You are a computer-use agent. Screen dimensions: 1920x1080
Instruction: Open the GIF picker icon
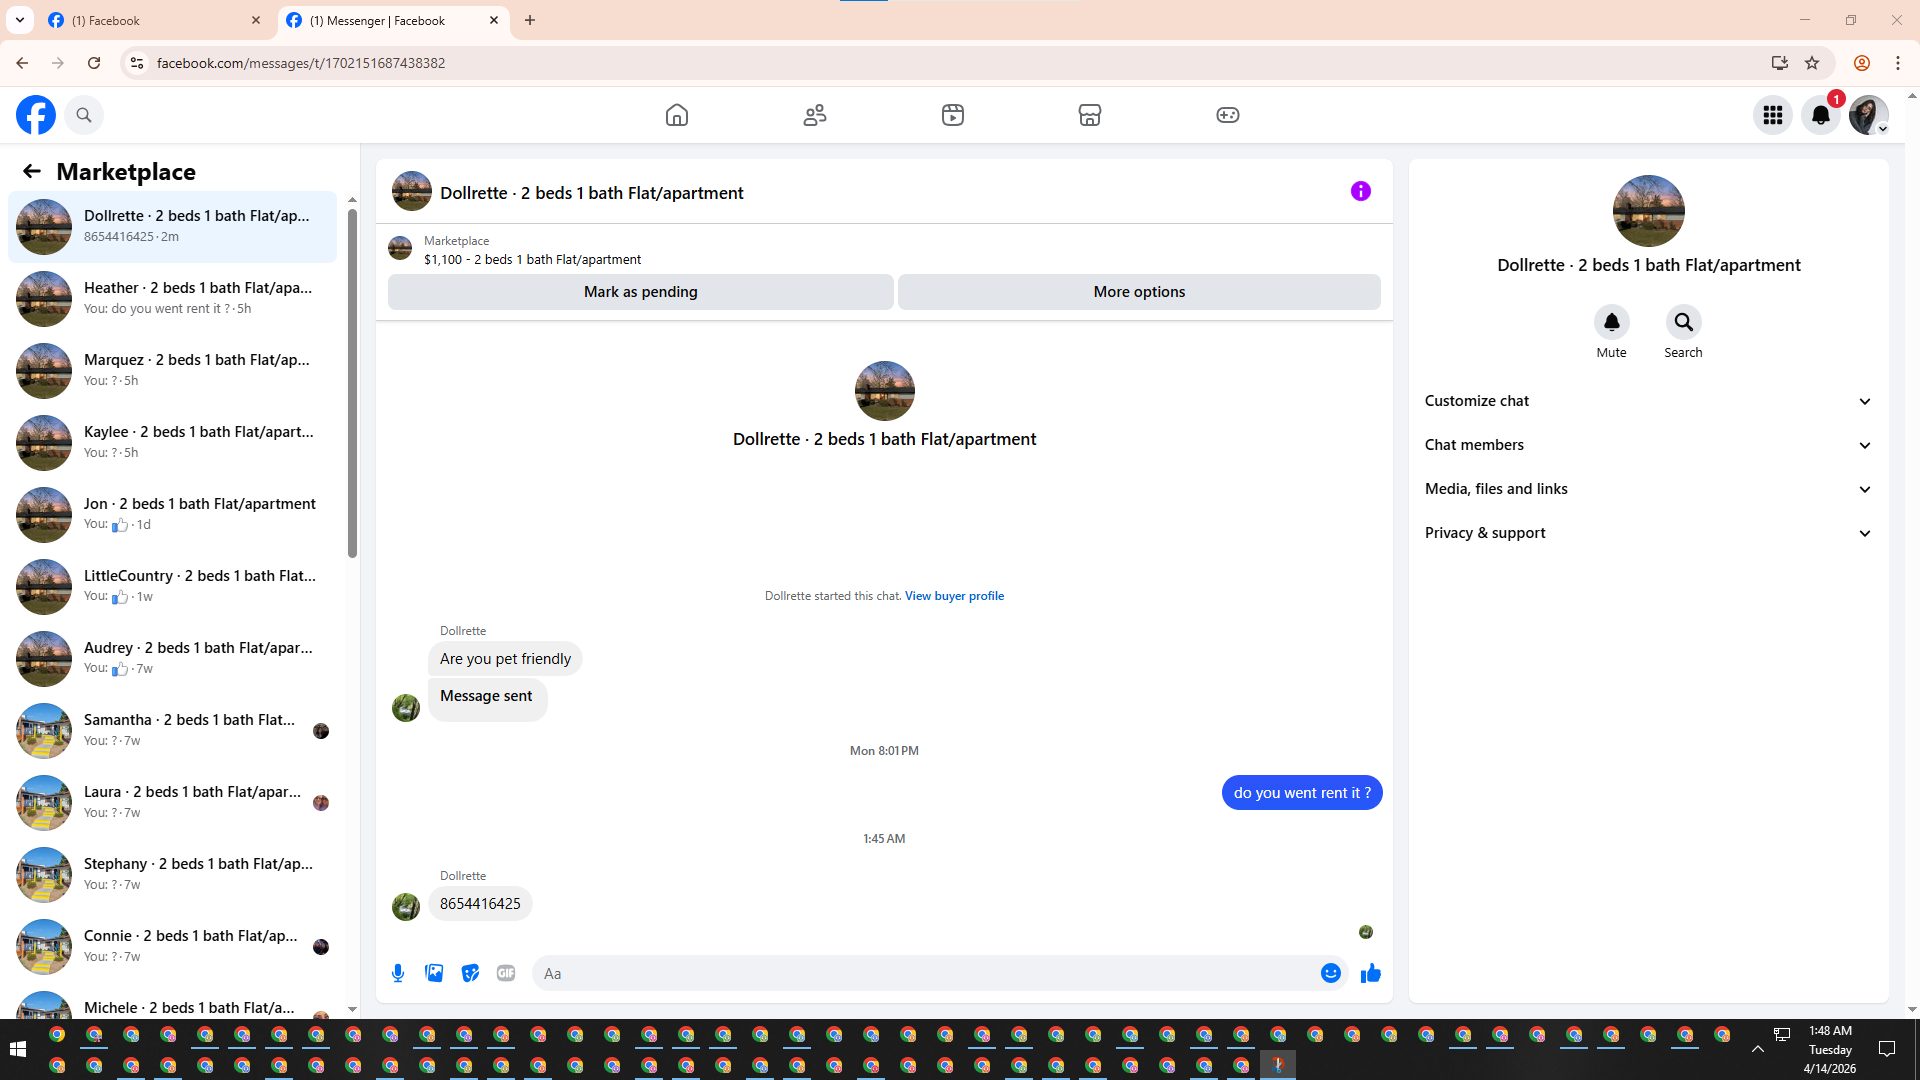(506, 973)
